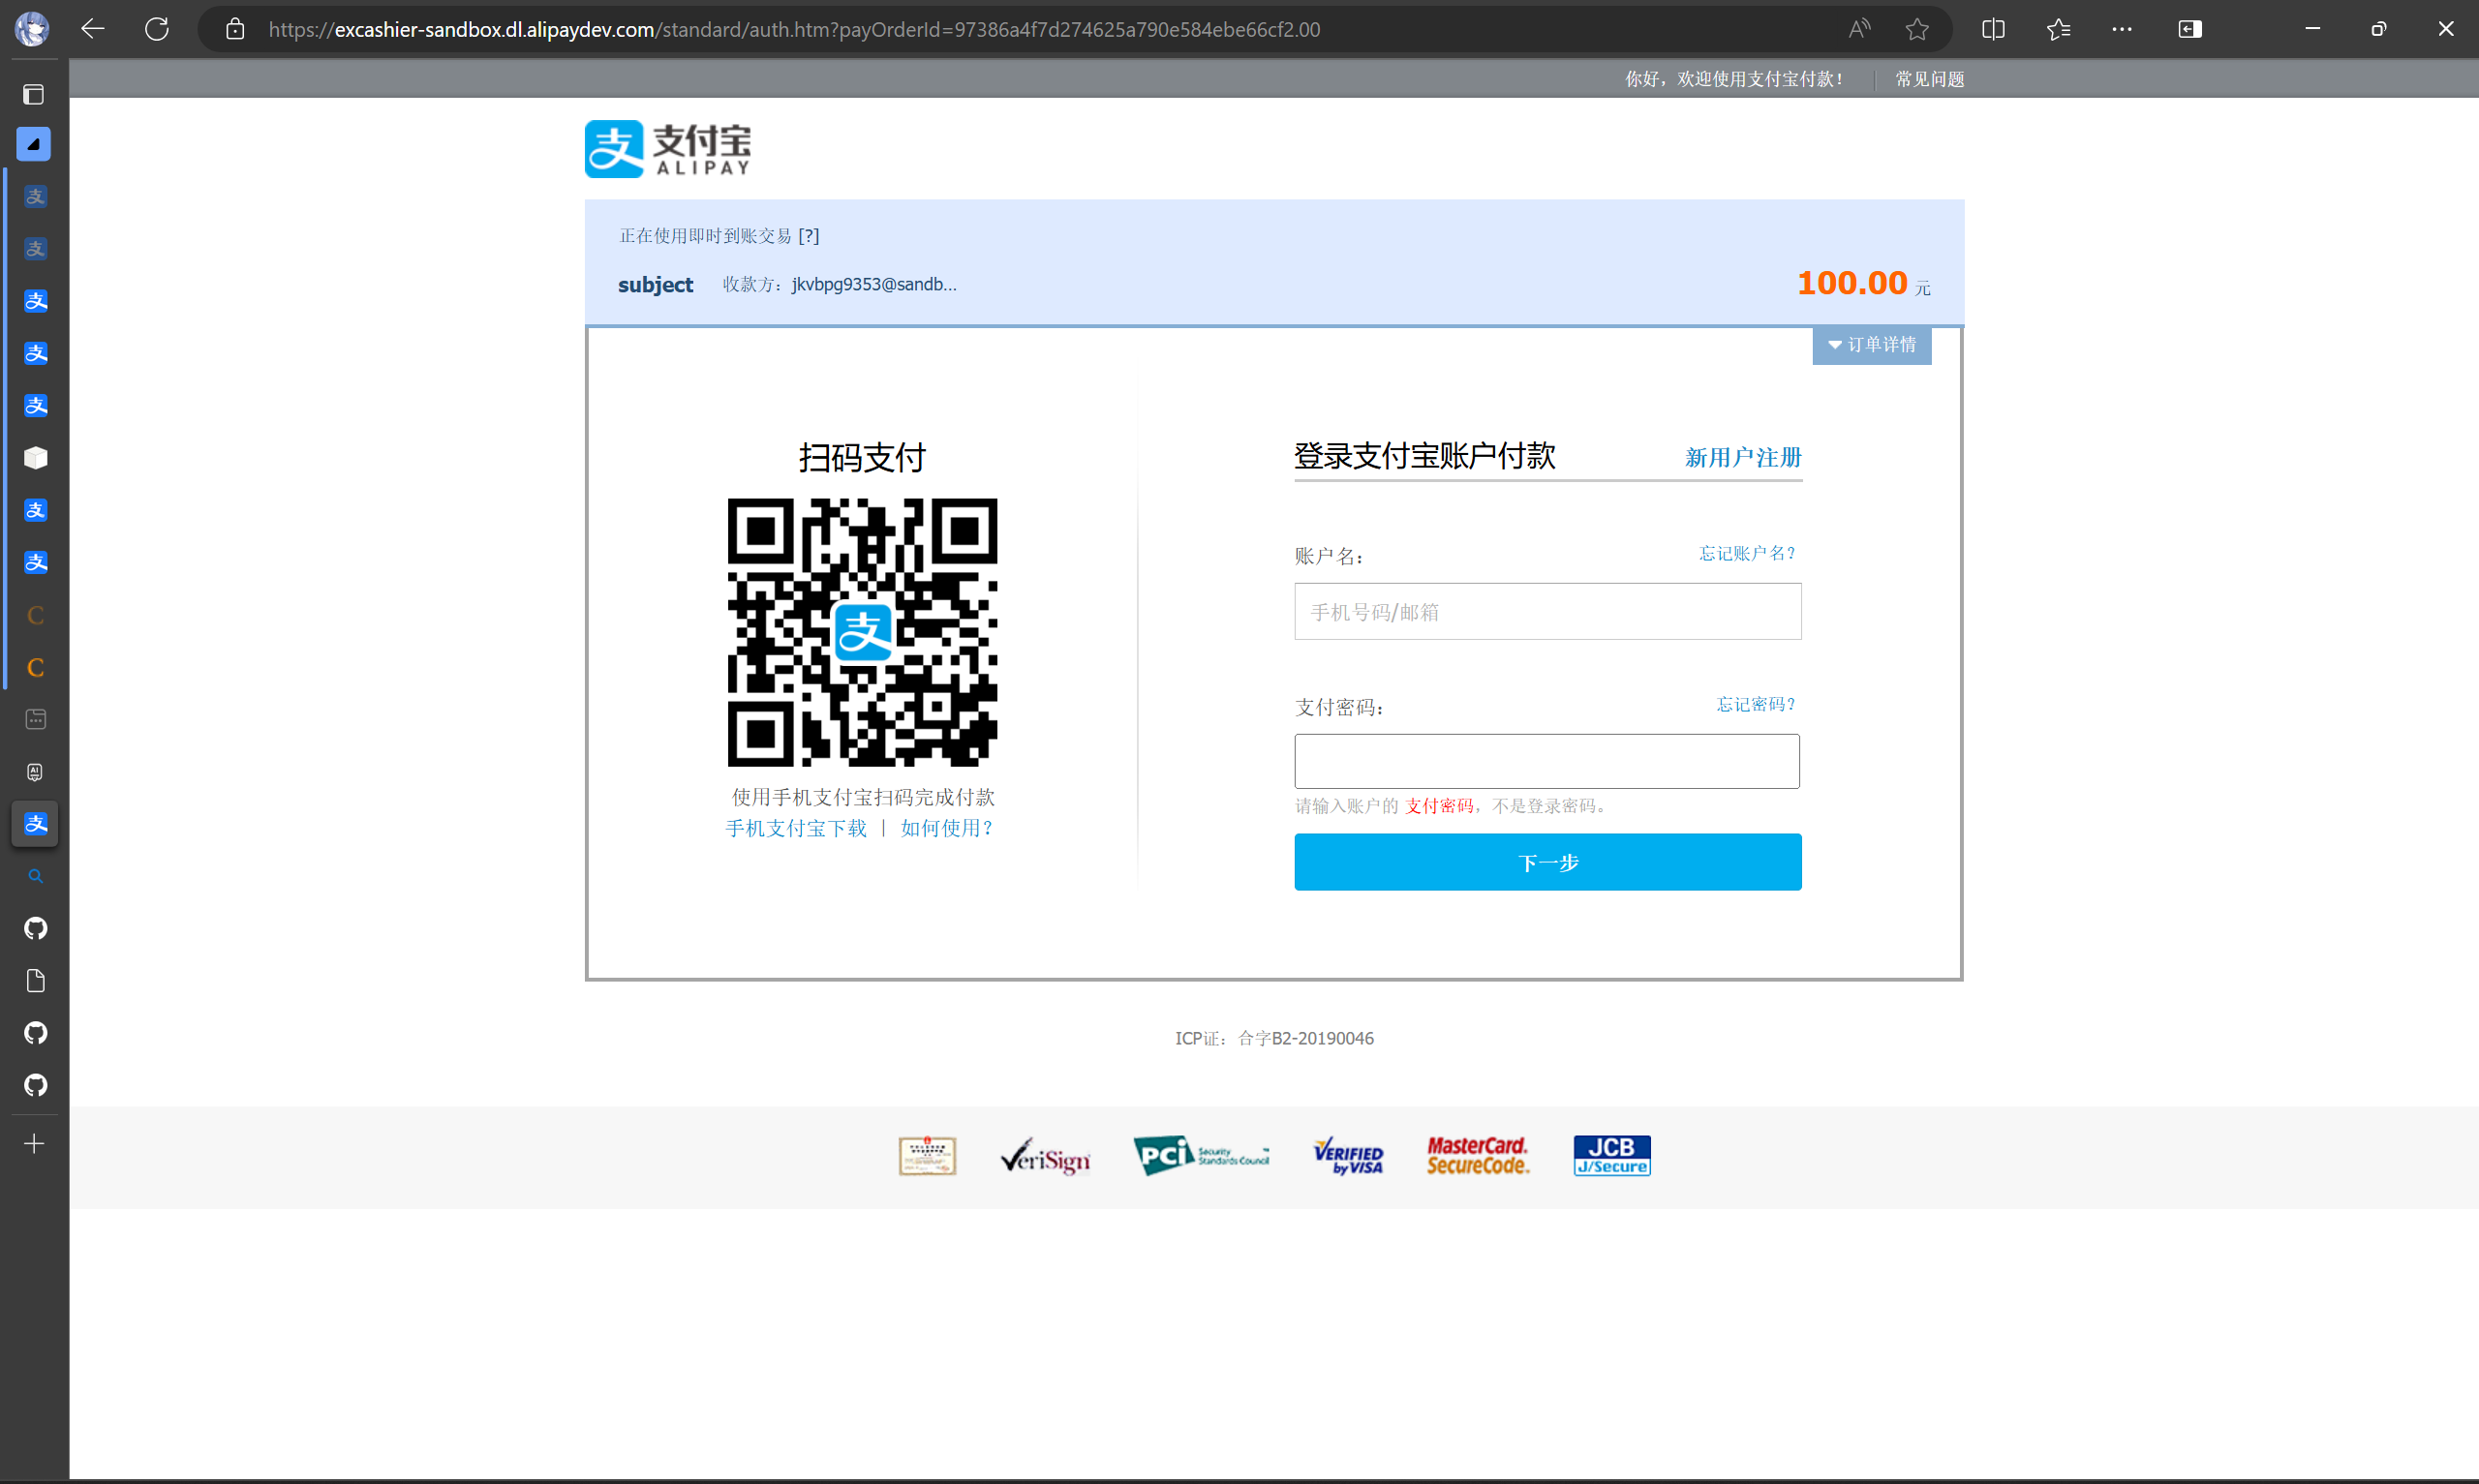Viewport: 2479px width, 1484px height.
Task: Select the GitHub tab icon in the sidebar
Action: tap(35, 929)
